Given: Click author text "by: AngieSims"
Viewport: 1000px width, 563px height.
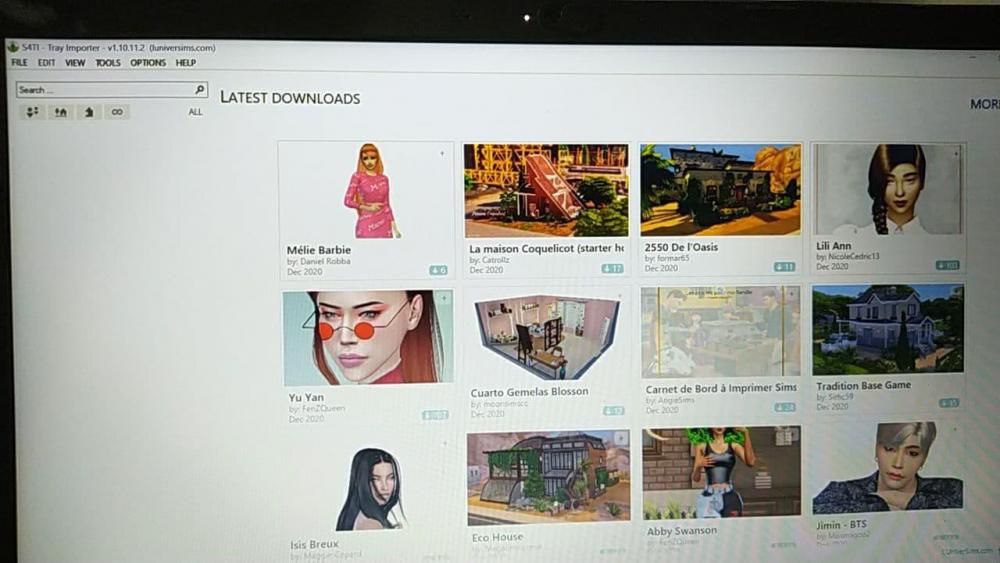Looking at the screenshot, I should coord(670,400).
